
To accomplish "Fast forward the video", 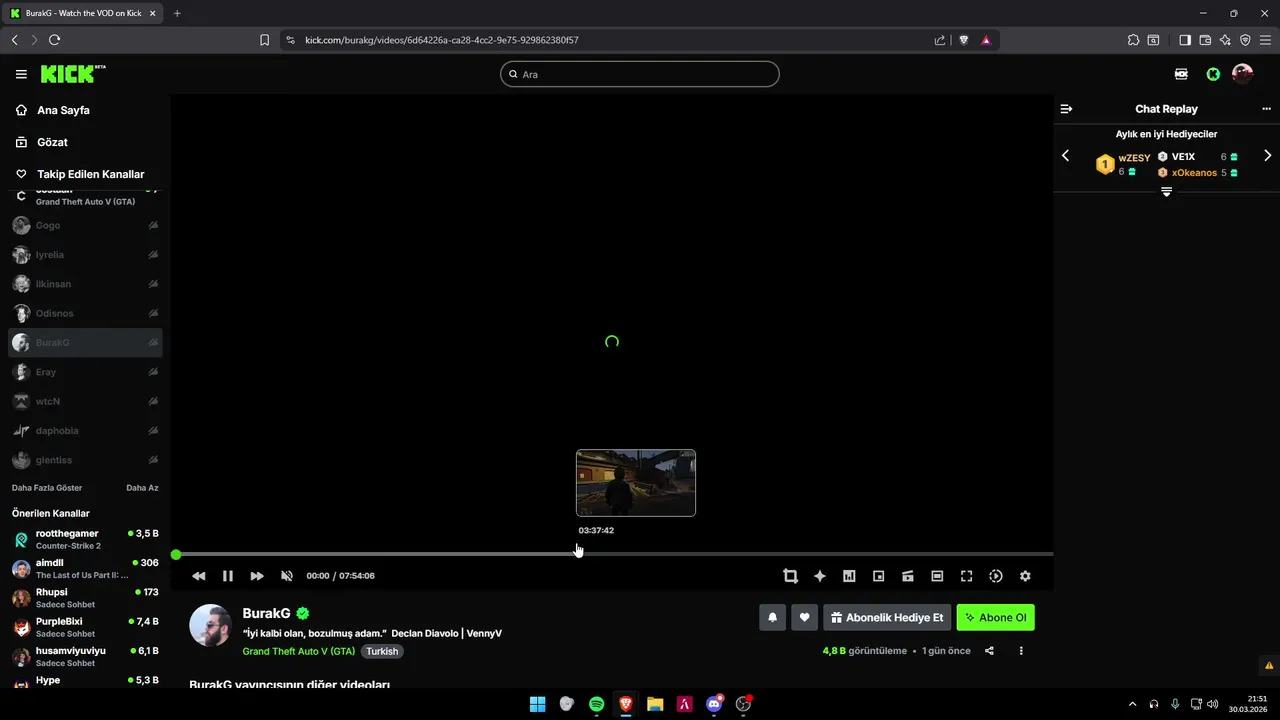I will 257,576.
